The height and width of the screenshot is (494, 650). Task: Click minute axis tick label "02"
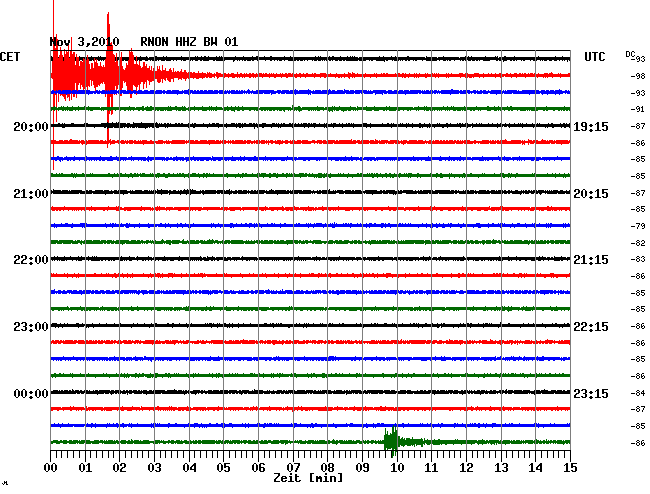tap(119, 468)
